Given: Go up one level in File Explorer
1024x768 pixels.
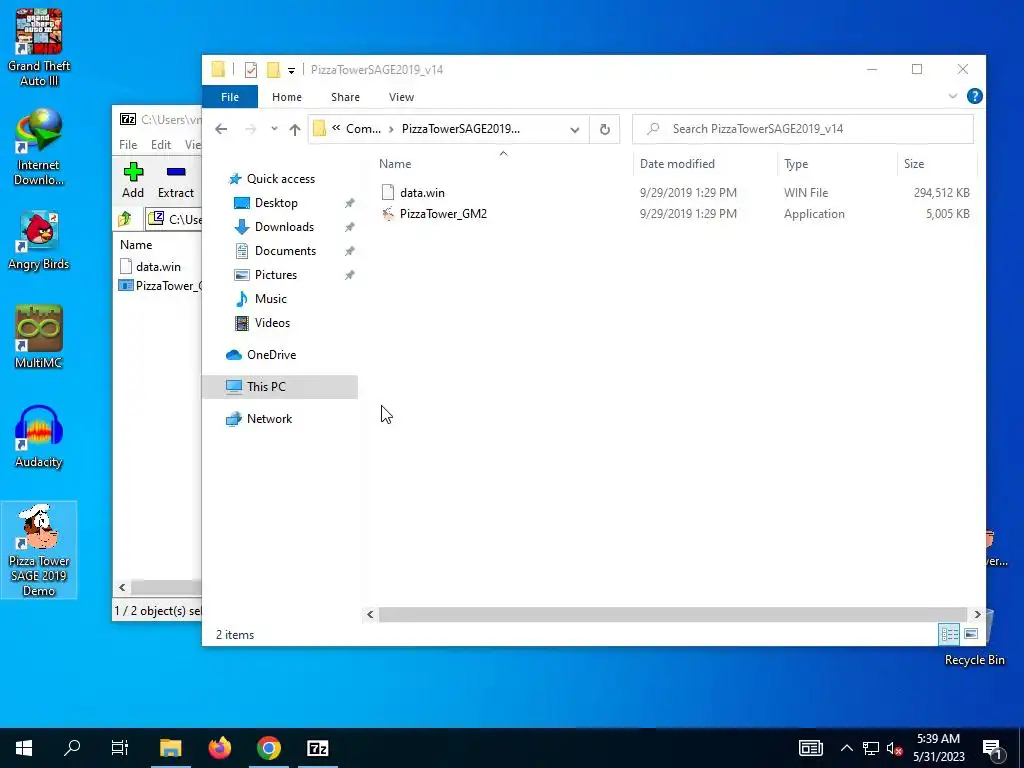Looking at the screenshot, I should click(x=295, y=129).
